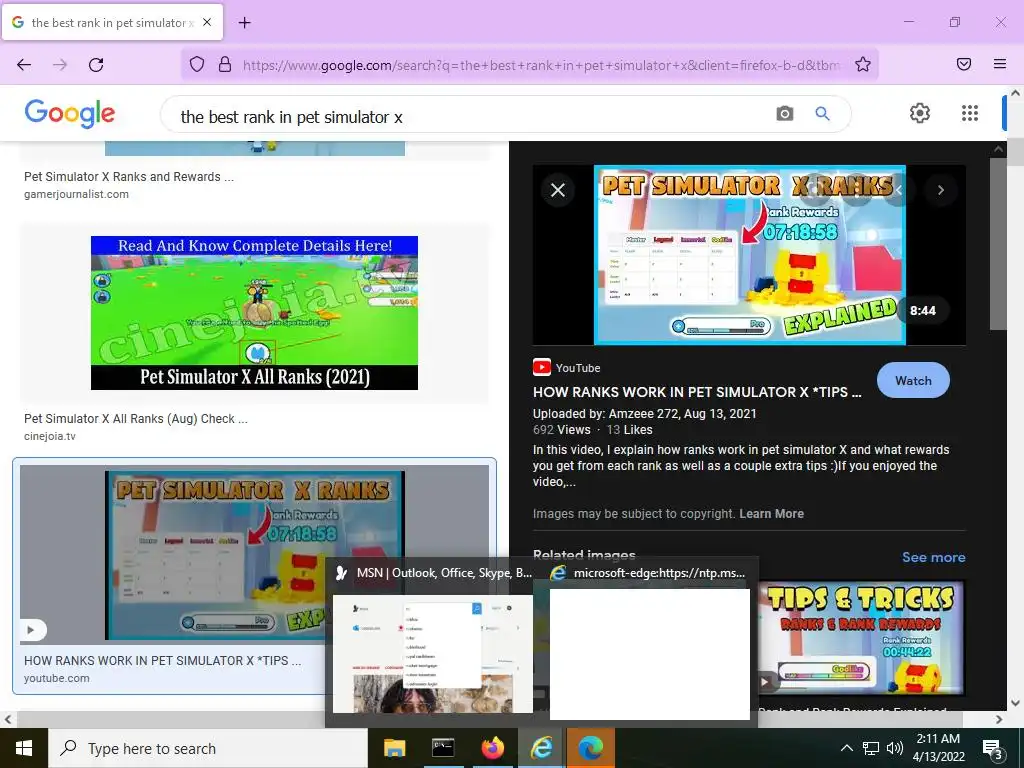The width and height of the screenshot is (1024, 768).
Task: Click the Google logo
Action: point(70,114)
